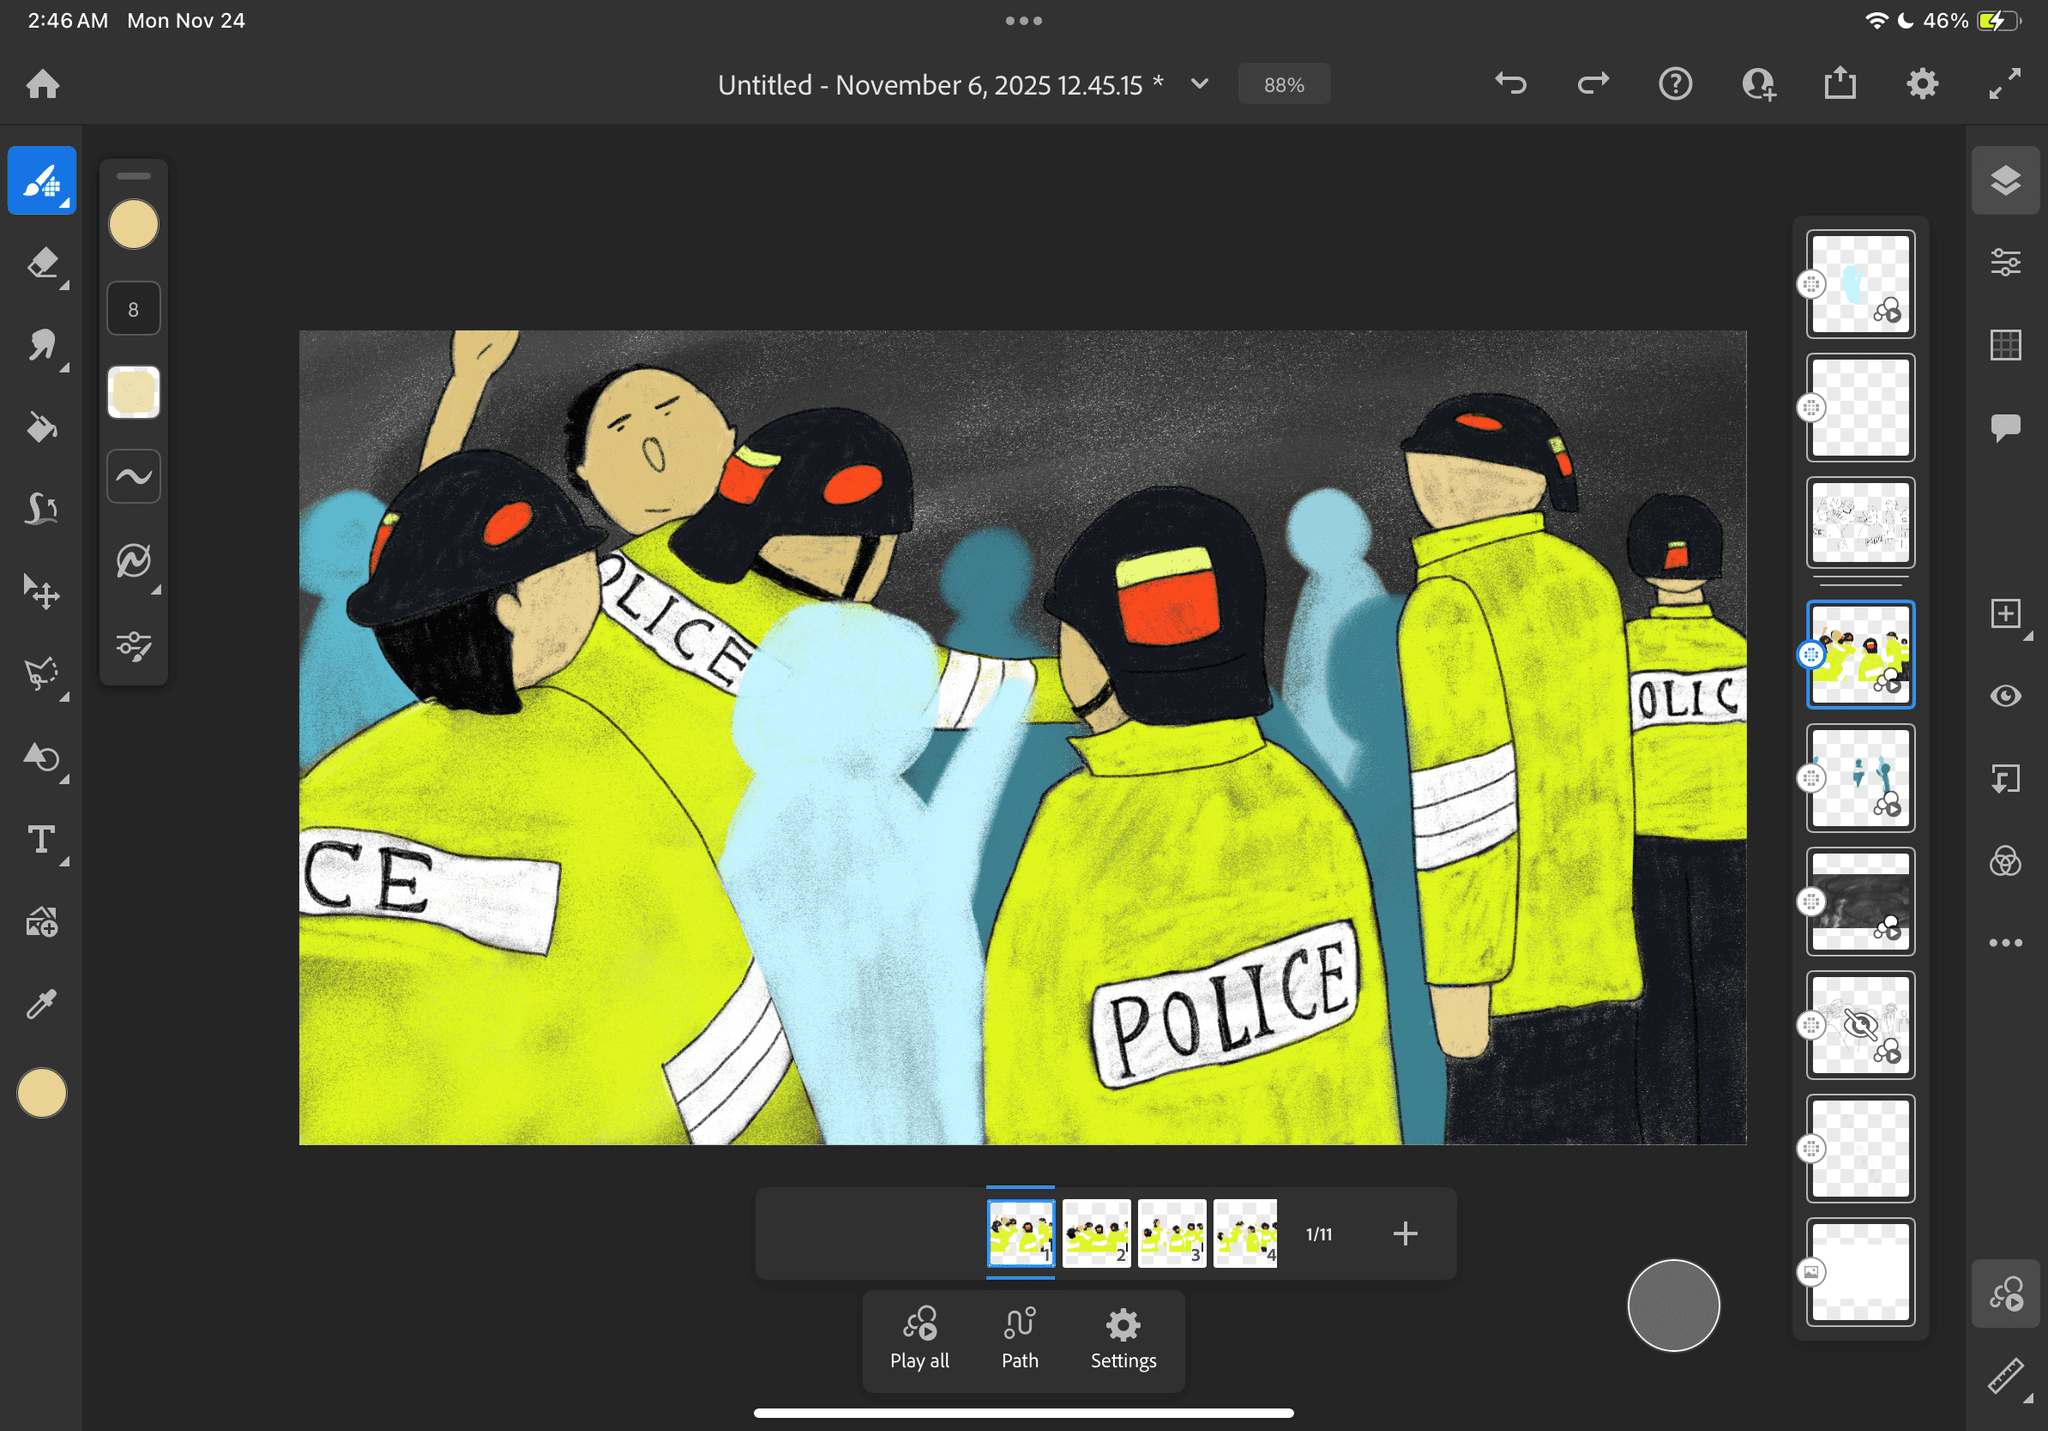
Task: Open the share export icon
Action: pyautogui.click(x=1840, y=84)
